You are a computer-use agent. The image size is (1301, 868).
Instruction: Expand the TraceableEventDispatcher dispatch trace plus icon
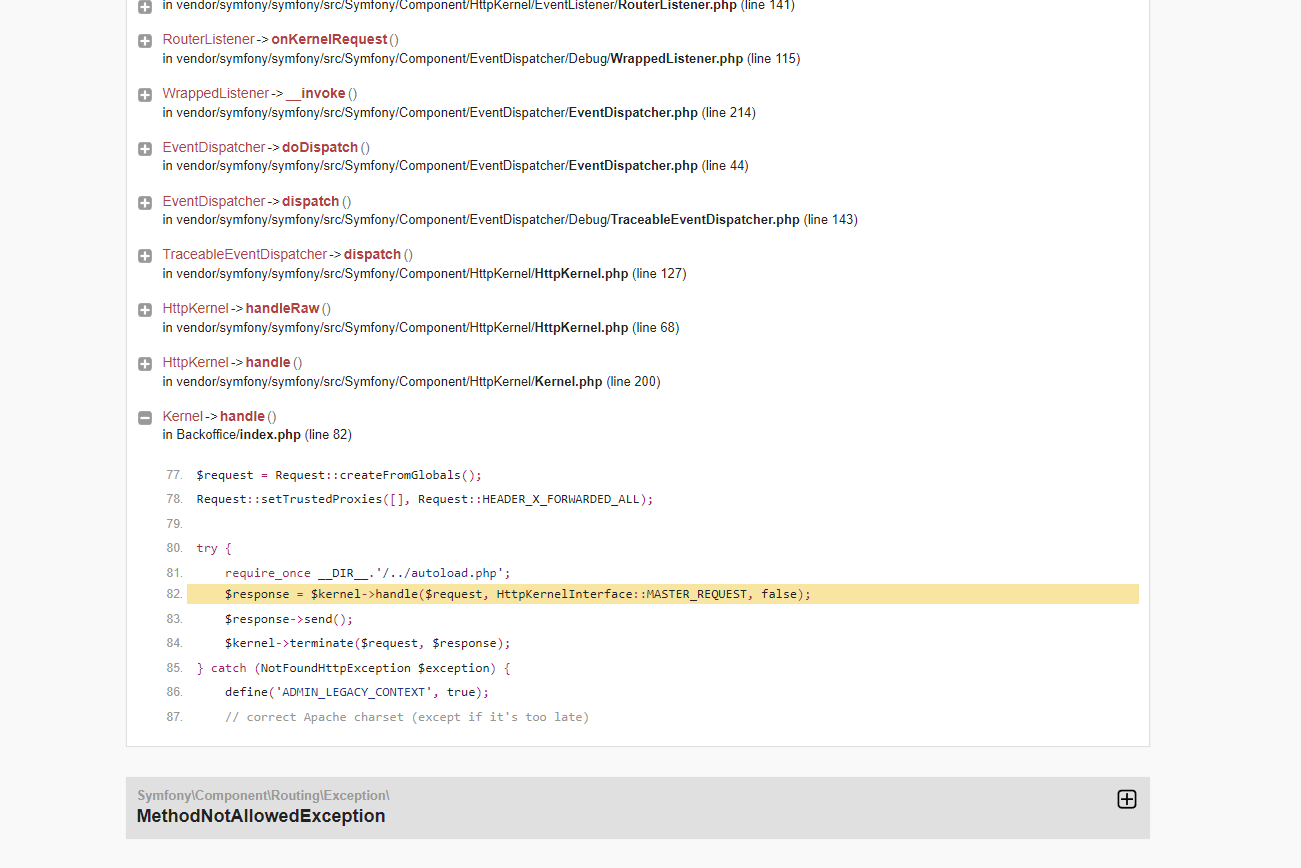145,256
